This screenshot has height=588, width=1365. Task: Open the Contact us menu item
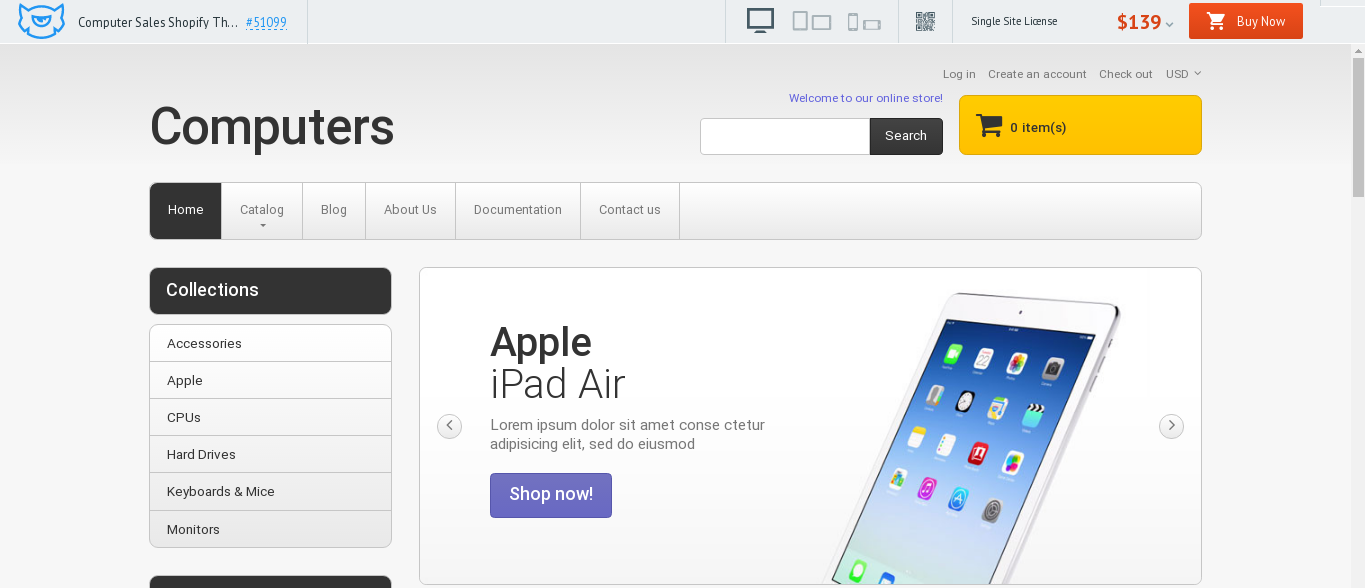(630, 211)
